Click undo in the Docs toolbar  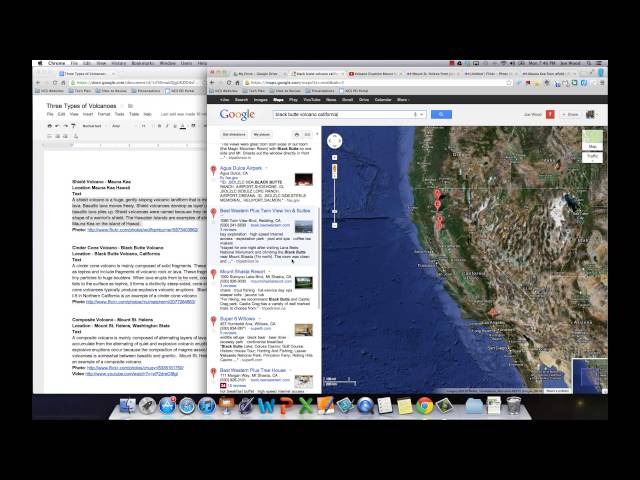click(x=58, y=126)
